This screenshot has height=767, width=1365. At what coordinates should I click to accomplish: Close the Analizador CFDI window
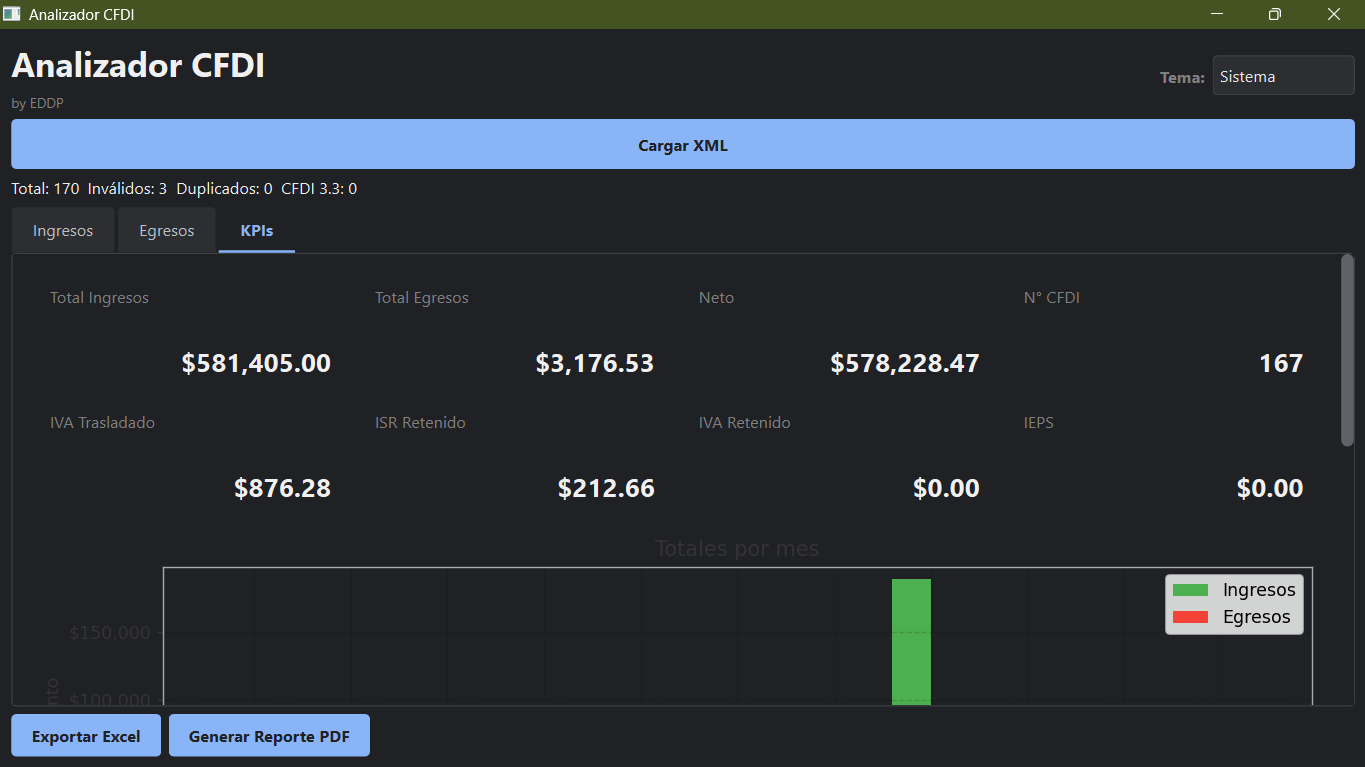tap(1333, 14)
